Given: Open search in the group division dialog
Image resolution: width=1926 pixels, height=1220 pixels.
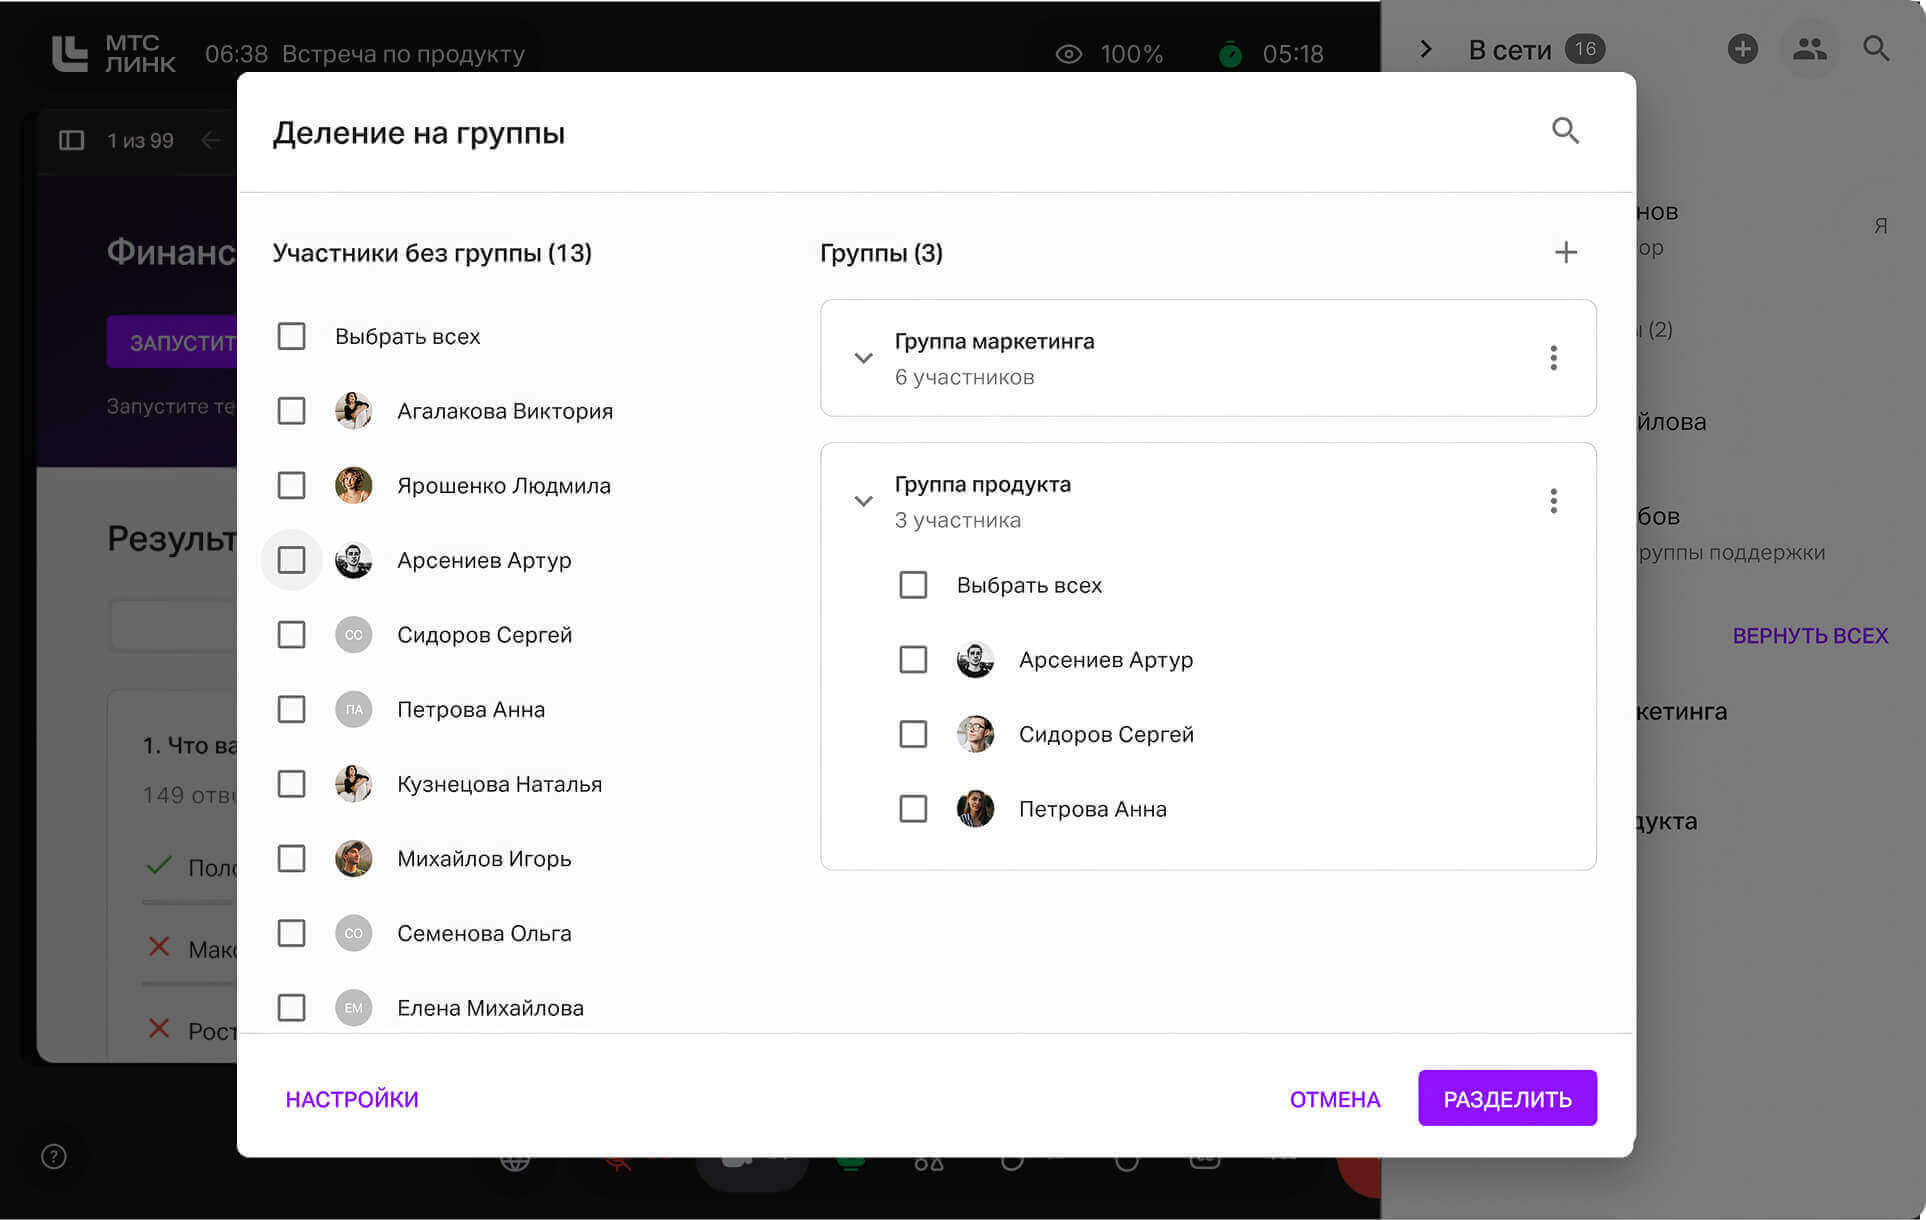Looking at the screenshot, I should tap(1565, 131).
